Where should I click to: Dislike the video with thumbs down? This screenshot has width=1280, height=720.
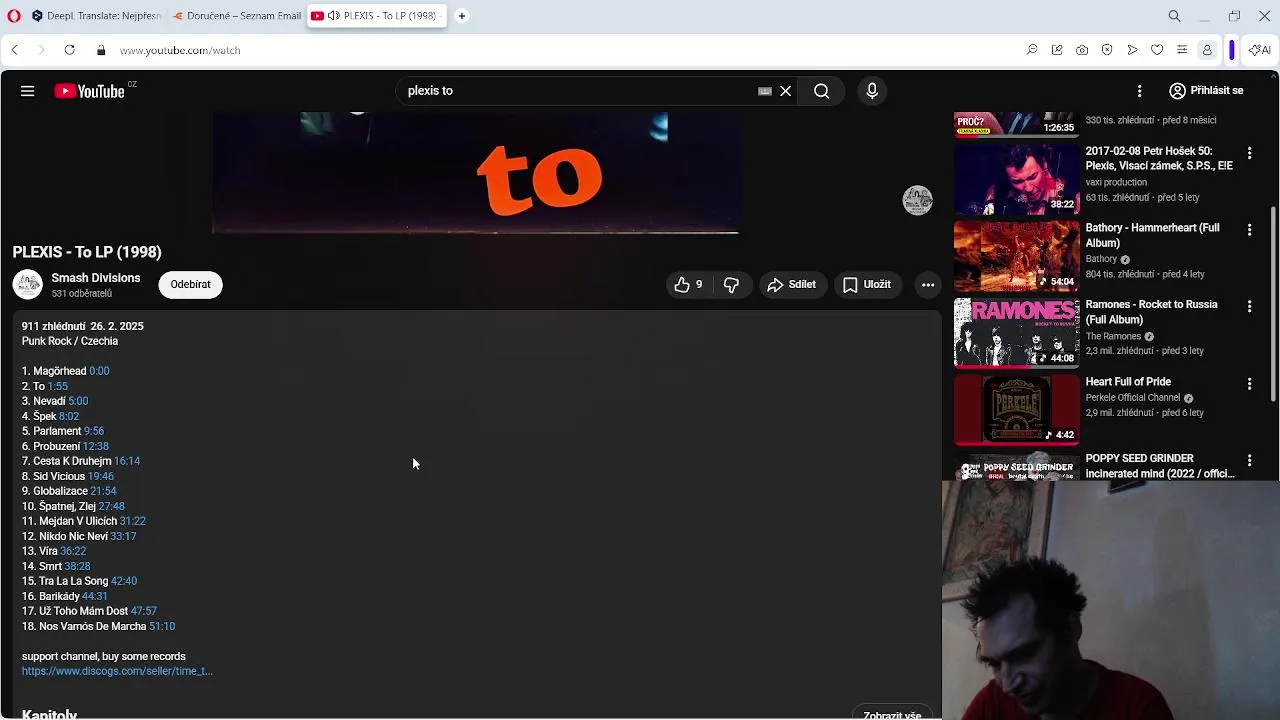[x=731, y=285]
